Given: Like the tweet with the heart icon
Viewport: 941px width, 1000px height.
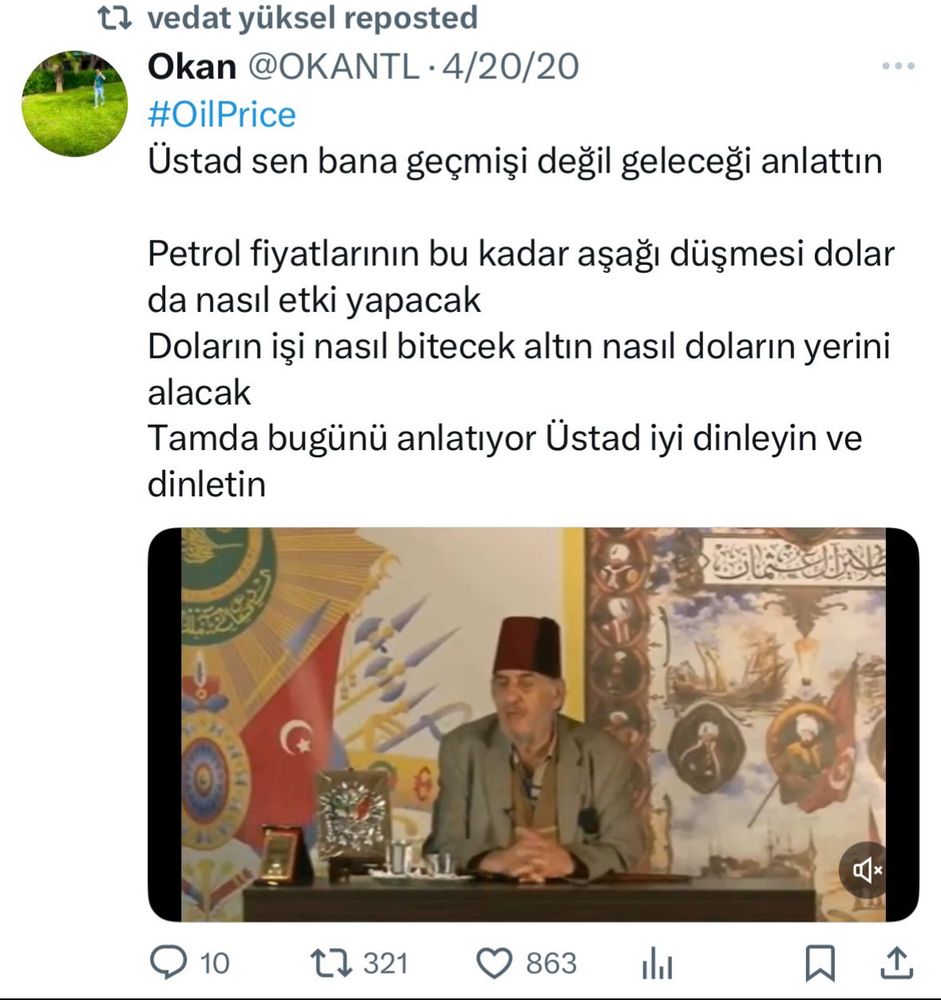Looking at the screenshot, I should click(x=495, y=963).
